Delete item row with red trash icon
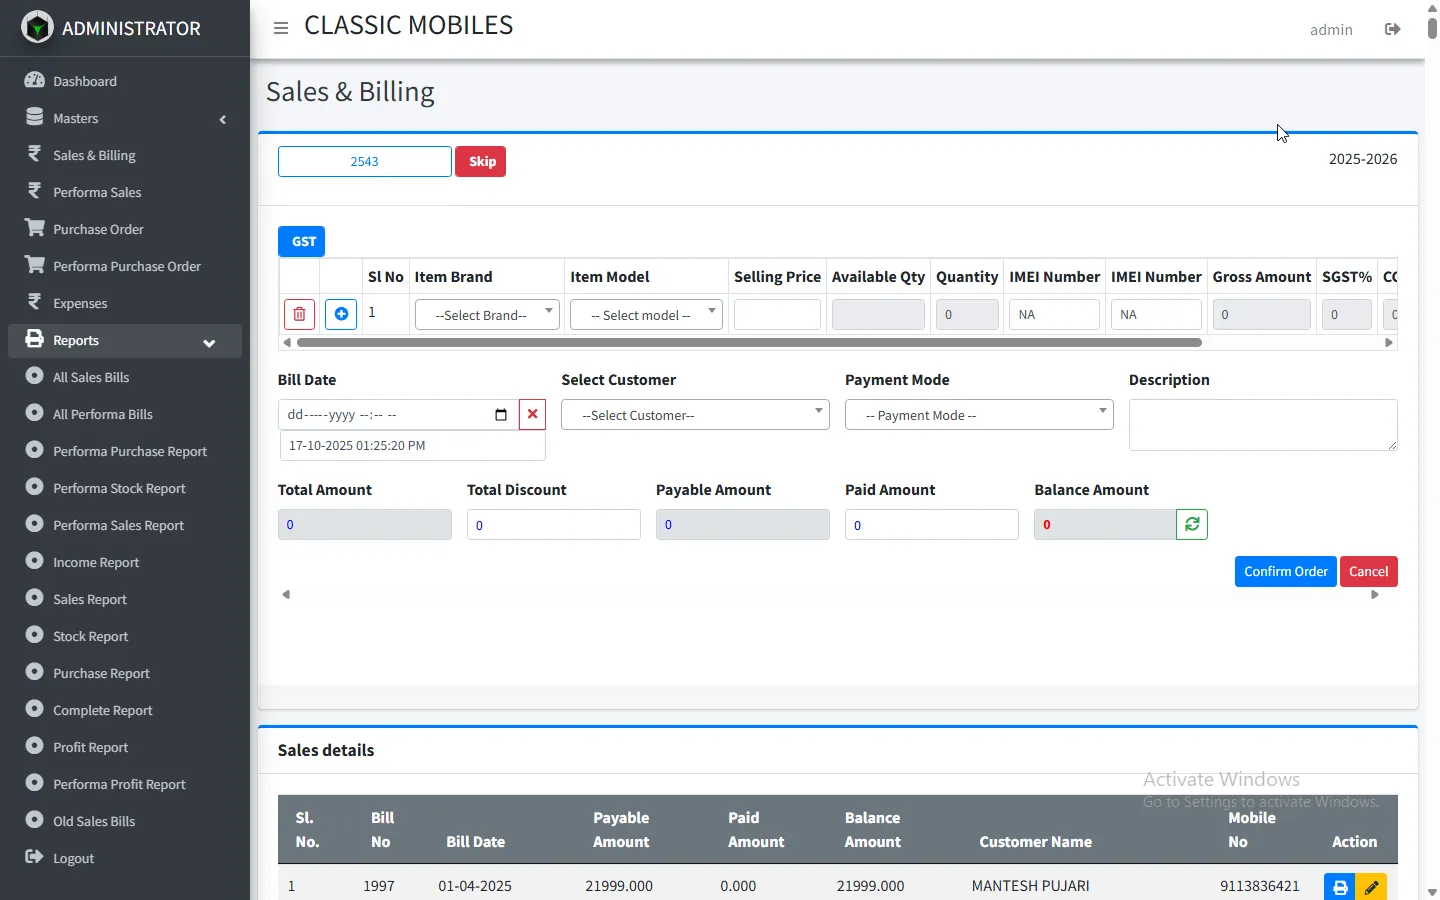The image size is (1440, 900). pyautogui.click(x=299, y=314)
